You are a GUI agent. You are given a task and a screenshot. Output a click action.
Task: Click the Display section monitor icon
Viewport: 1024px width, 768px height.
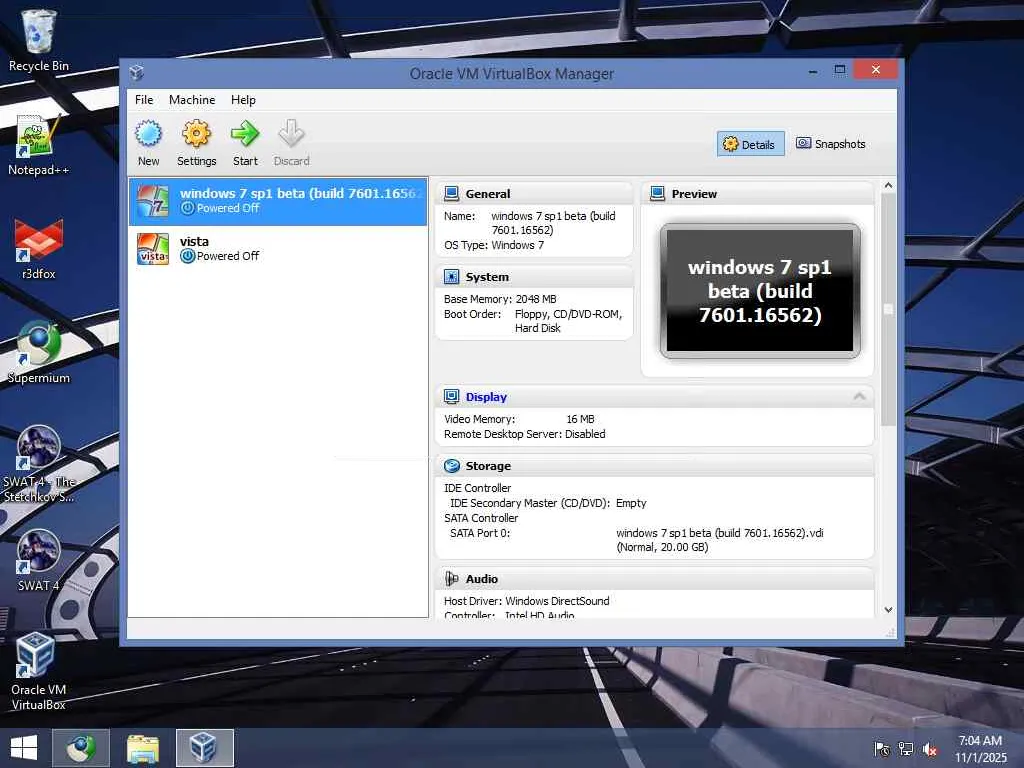pyautogui.click(x=451, y=396)
